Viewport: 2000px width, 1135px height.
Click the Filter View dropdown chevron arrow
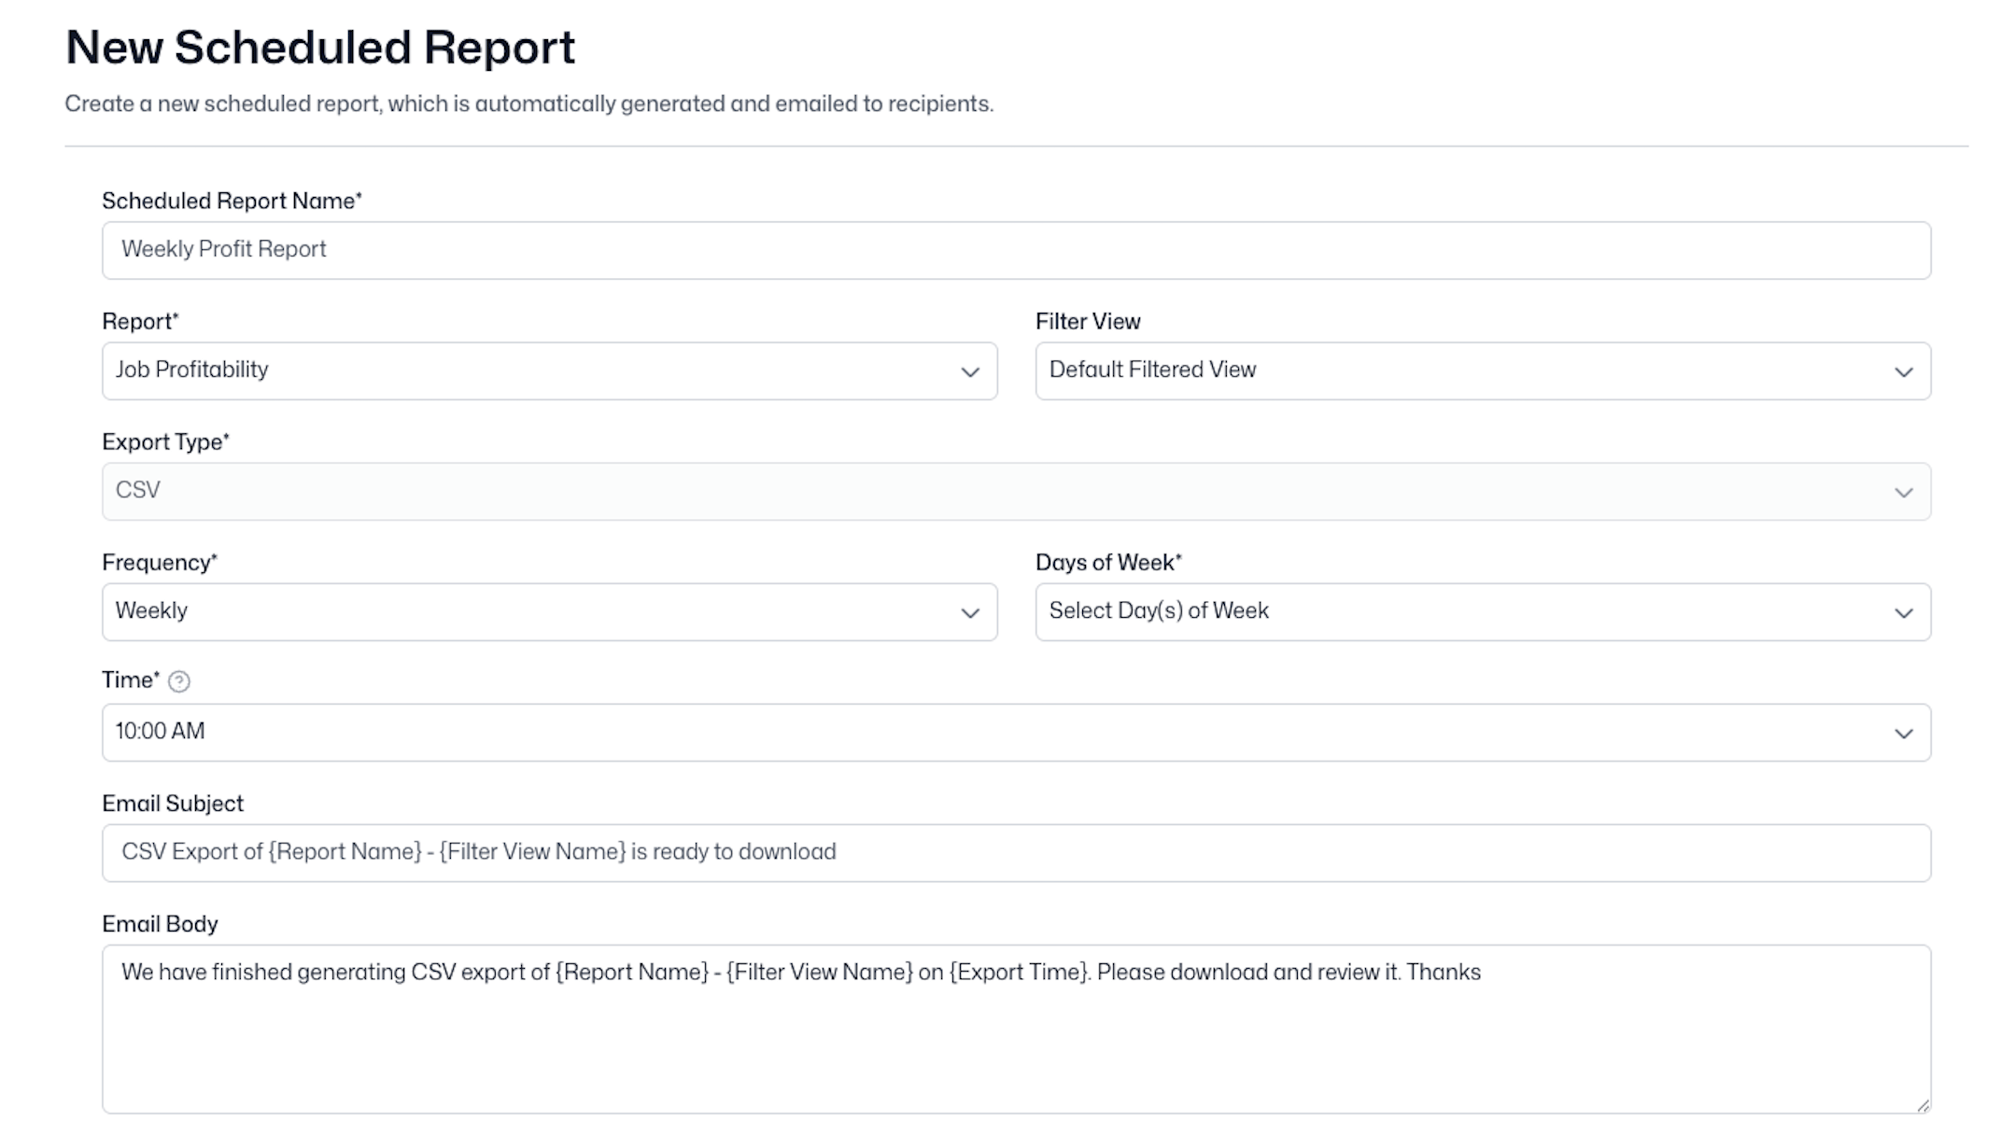[x=1903, y=372]
